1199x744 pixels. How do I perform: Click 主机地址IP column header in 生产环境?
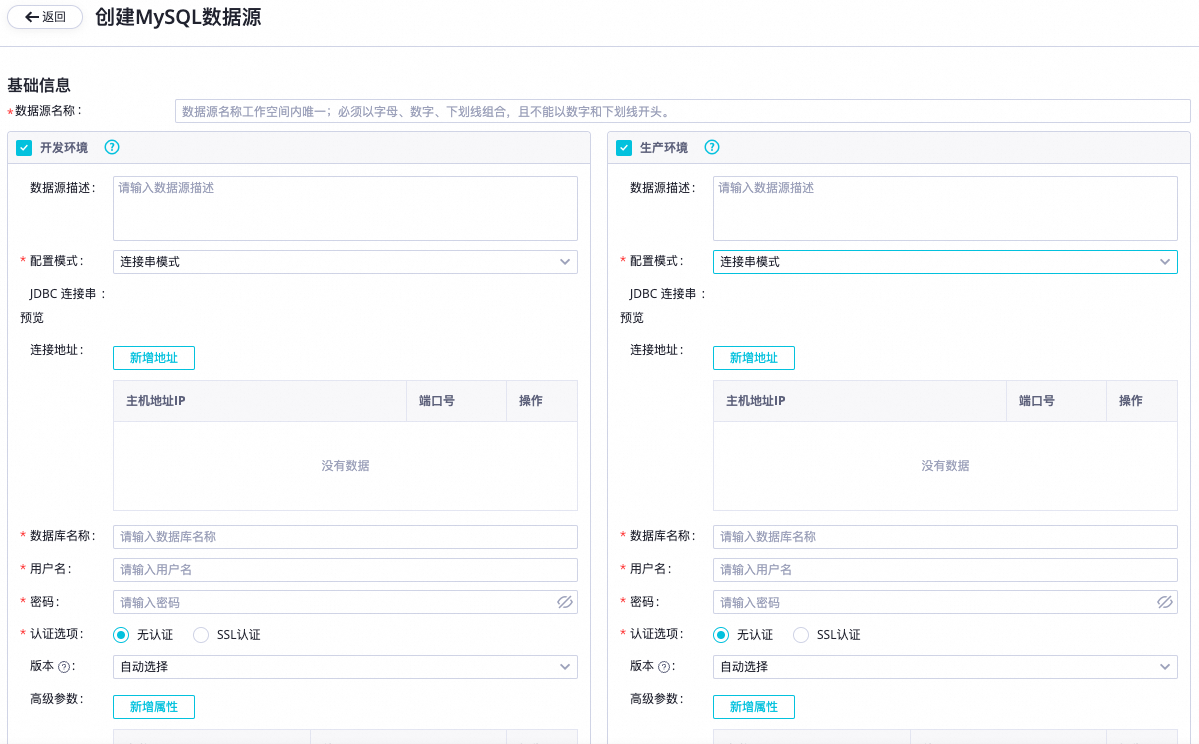point(859,401)
